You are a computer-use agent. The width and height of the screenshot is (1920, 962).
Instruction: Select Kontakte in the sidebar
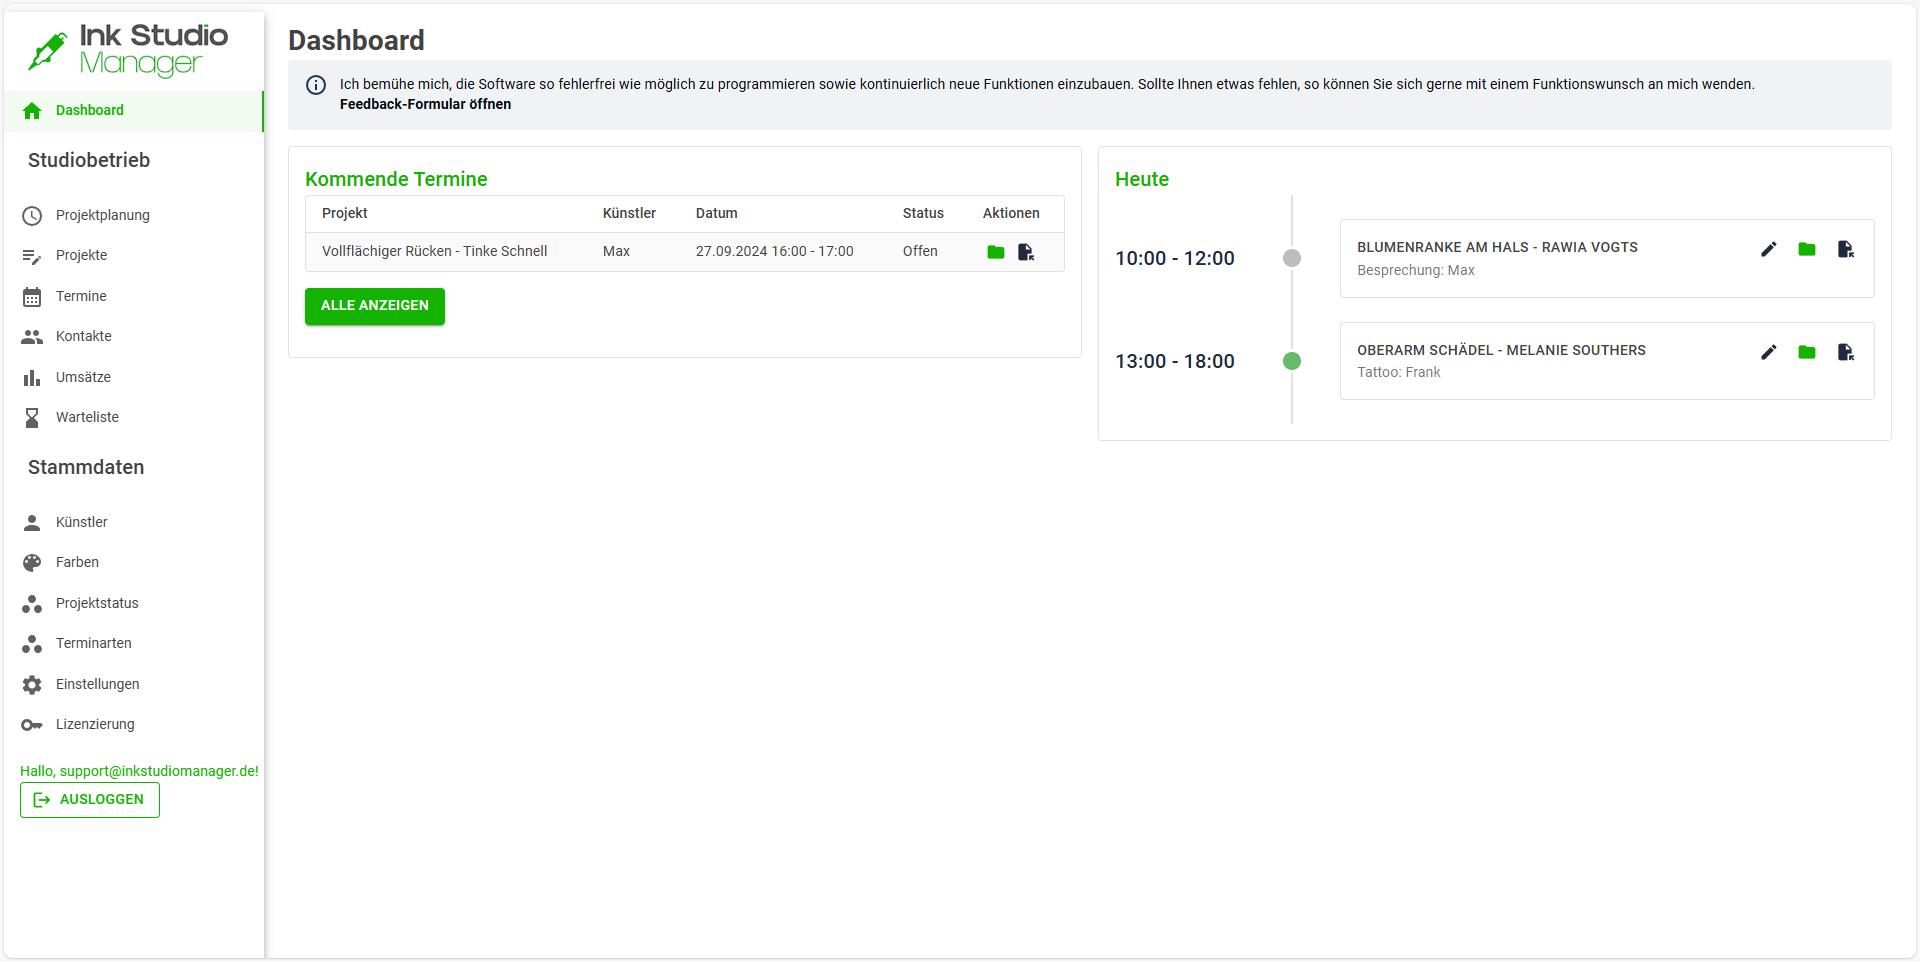[134, 337]
